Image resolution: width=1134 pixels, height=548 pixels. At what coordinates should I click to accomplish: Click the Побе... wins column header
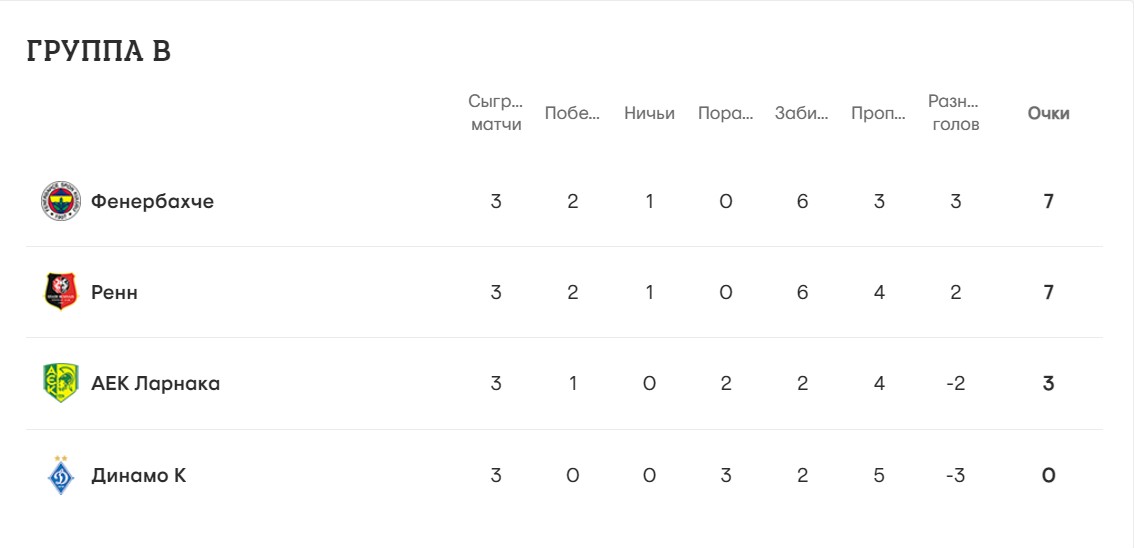click(572, 113)
